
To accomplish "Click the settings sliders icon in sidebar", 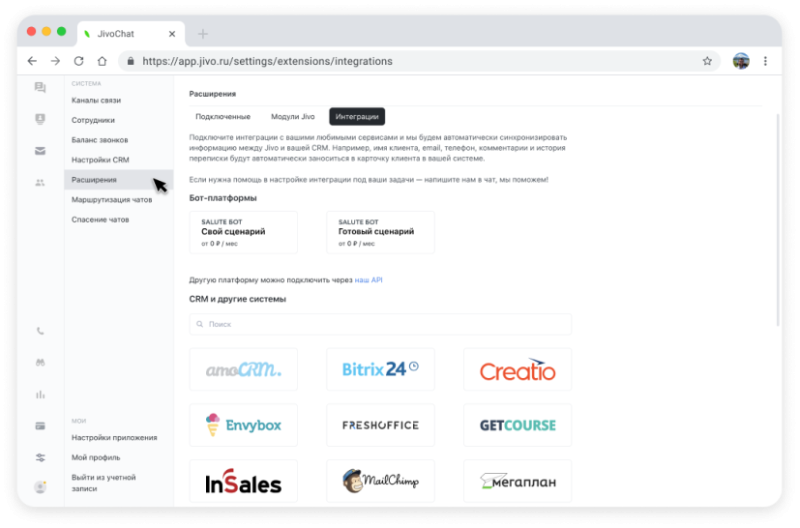I will 40,458.
